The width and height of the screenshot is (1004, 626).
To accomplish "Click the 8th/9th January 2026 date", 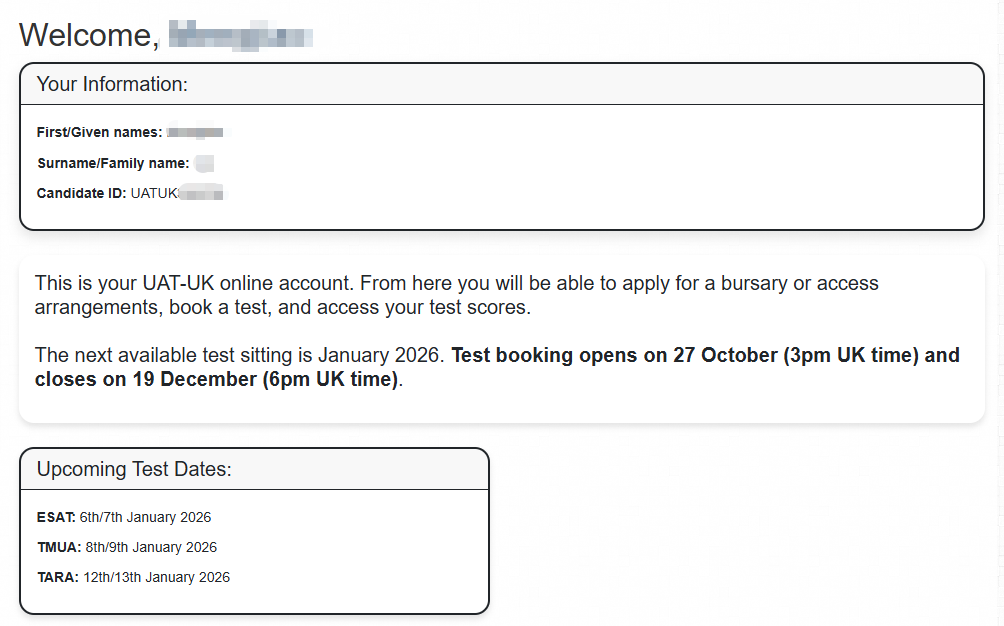I will point(151,547).
